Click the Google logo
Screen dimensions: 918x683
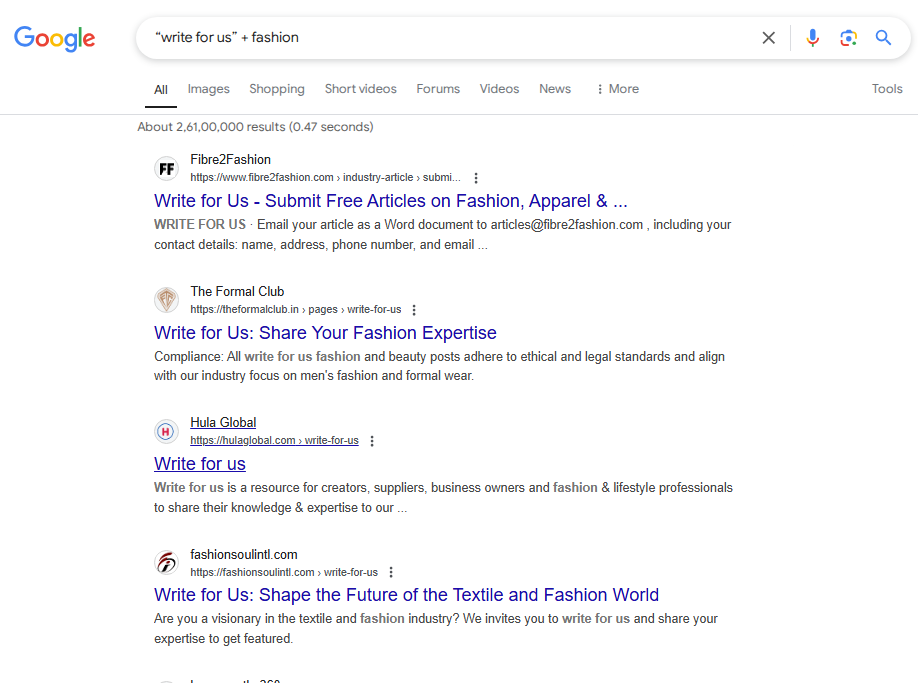(x=54, y=39)
